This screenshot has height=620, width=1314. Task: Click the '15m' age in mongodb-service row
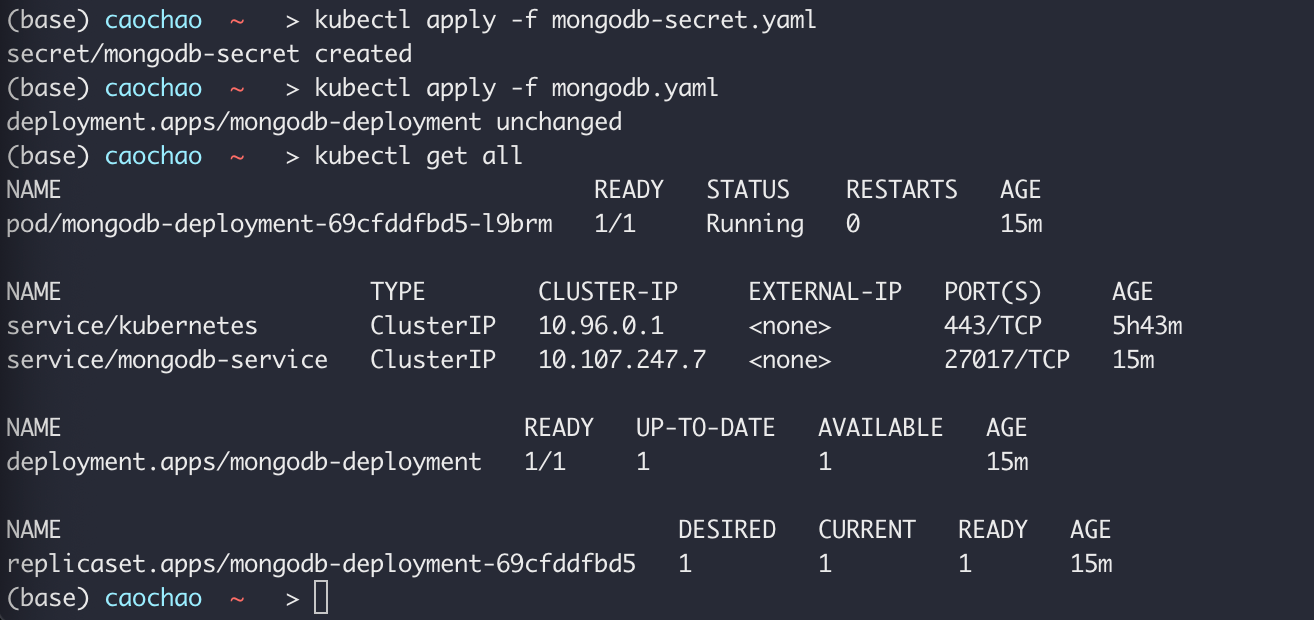(1133, 360)
